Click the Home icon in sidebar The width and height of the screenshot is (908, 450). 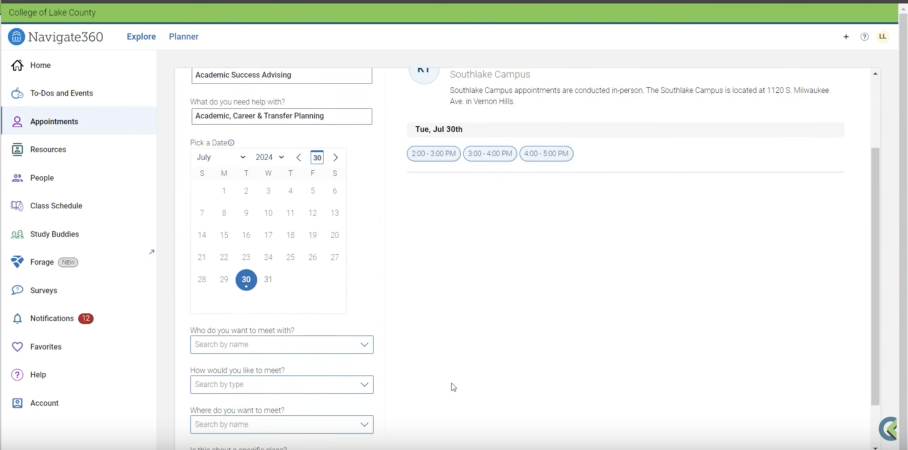pos(17,65)
